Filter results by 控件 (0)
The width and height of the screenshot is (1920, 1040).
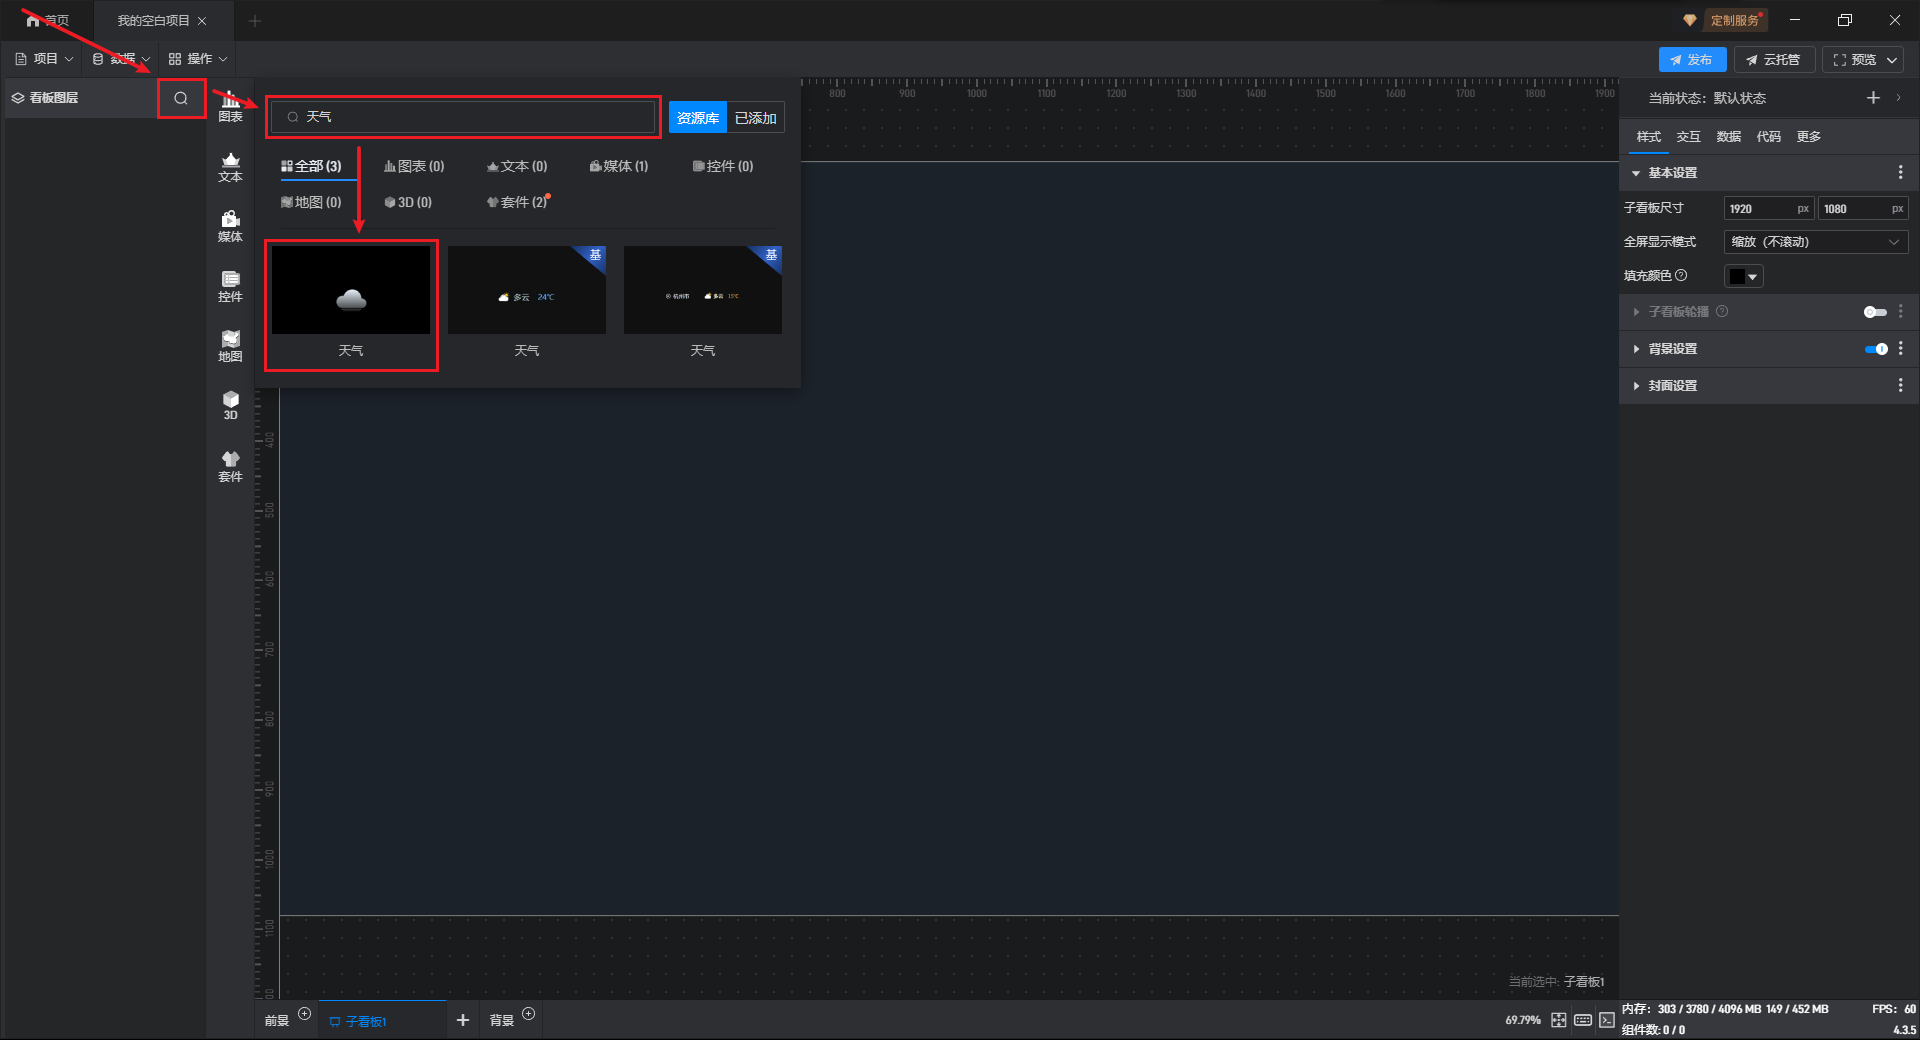click(x=723, y=166)
